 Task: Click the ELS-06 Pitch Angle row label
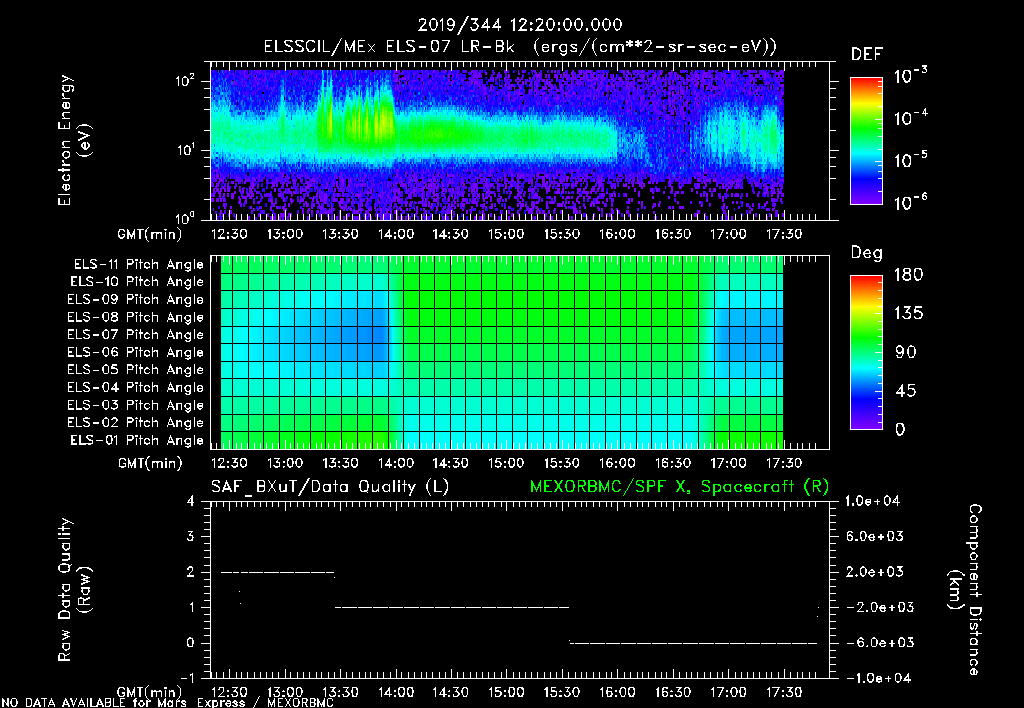[135, 352]
